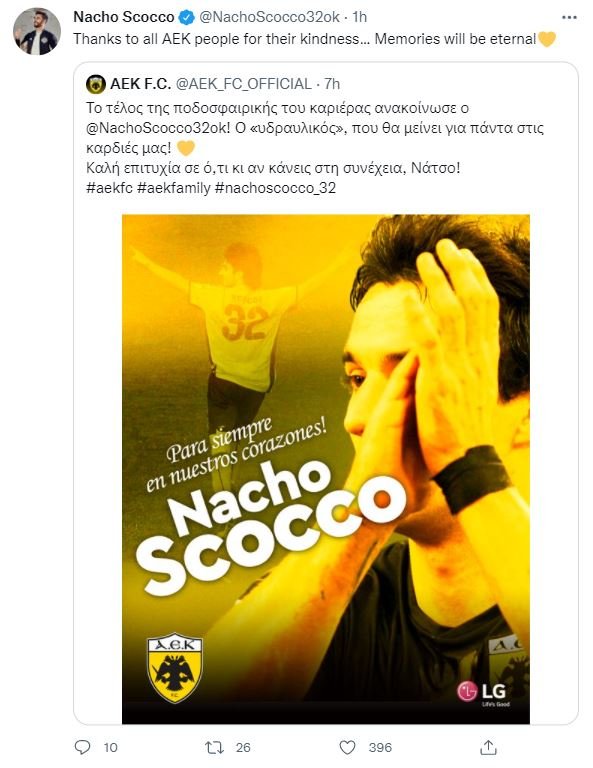The height and width of the screenshot is (768, 593).
Task: Click the 7h quoted tweet timestamp
Action: (x=332, y=84)
